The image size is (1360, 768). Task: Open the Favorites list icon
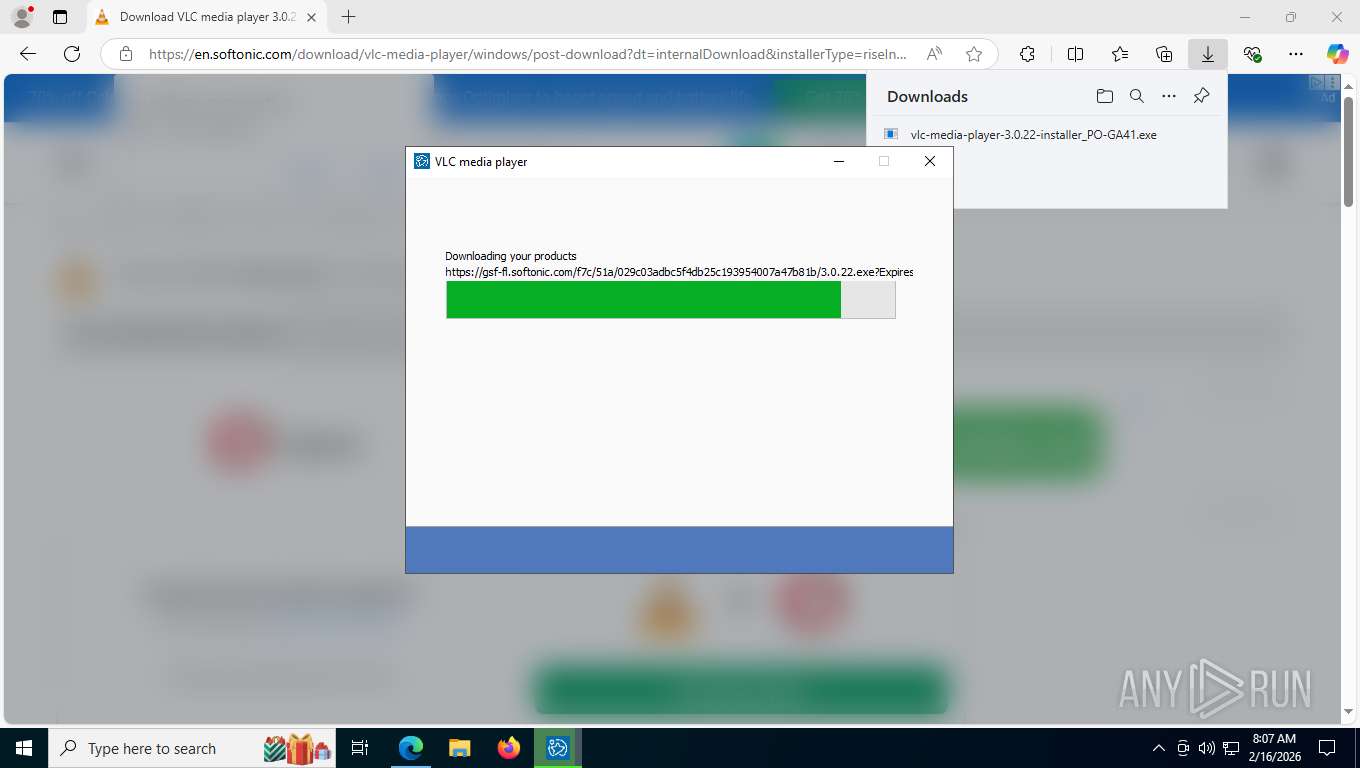tap(1120, 54)
